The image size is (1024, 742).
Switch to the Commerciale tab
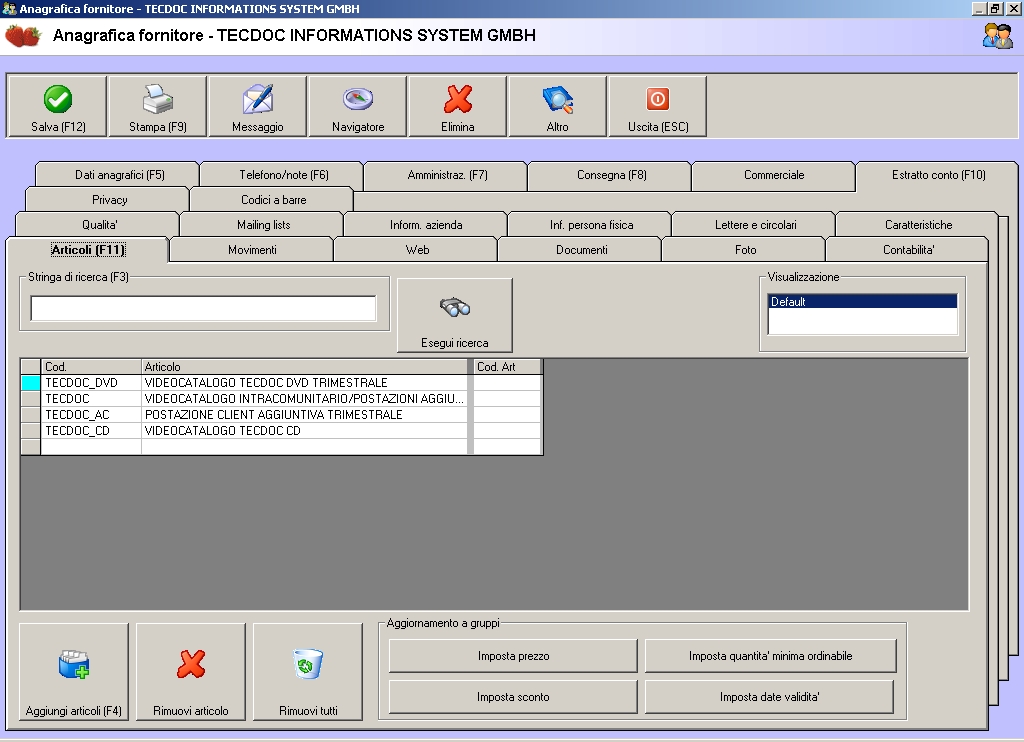tap(774, 175)
